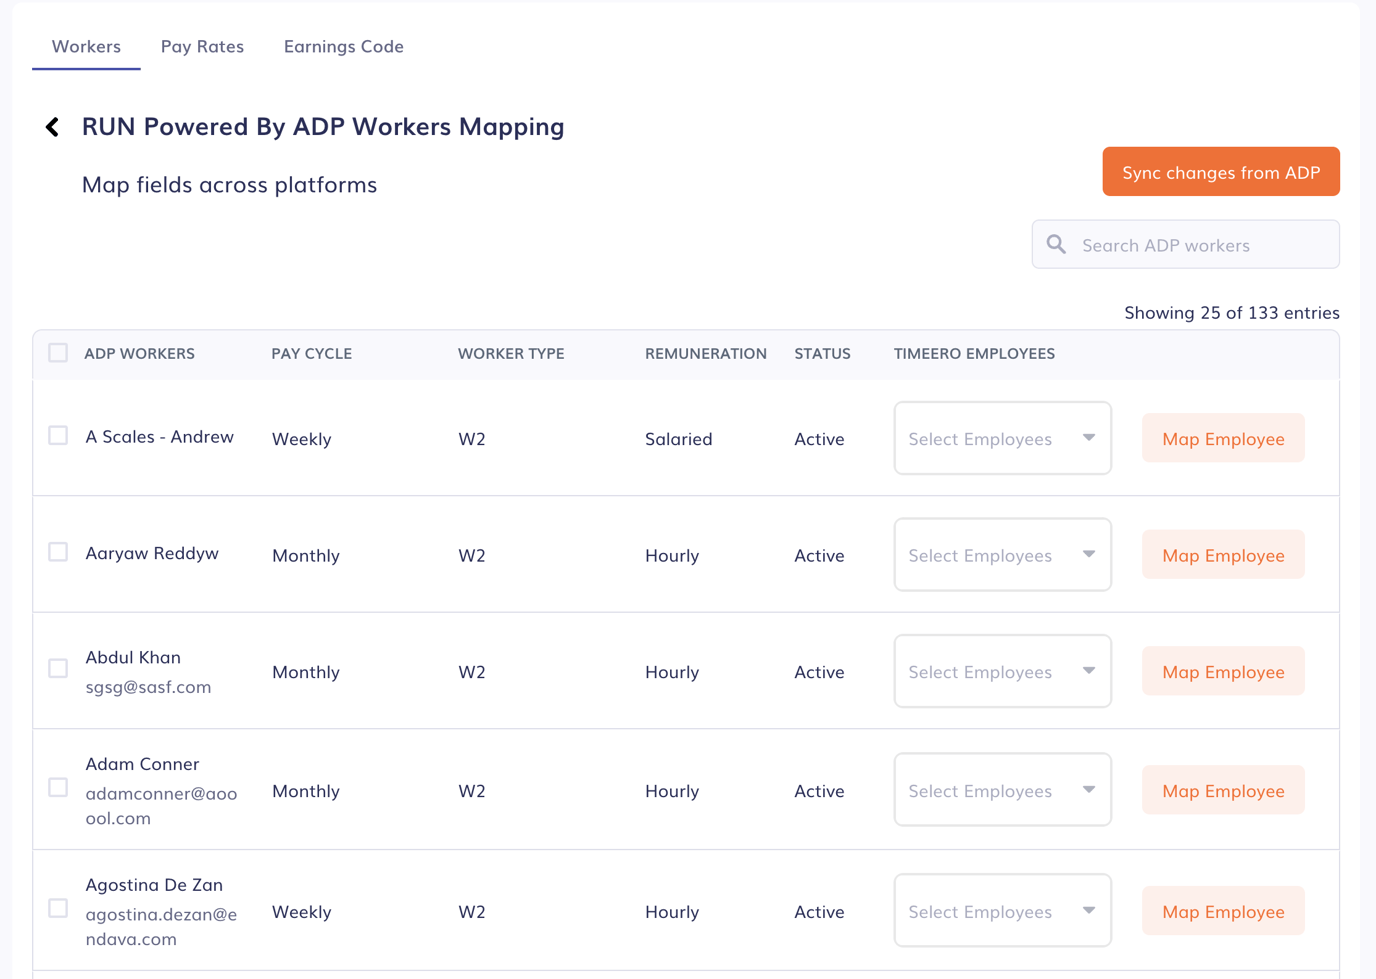
Task: Select the Workers tab
Action: click(x=86, y=47)
